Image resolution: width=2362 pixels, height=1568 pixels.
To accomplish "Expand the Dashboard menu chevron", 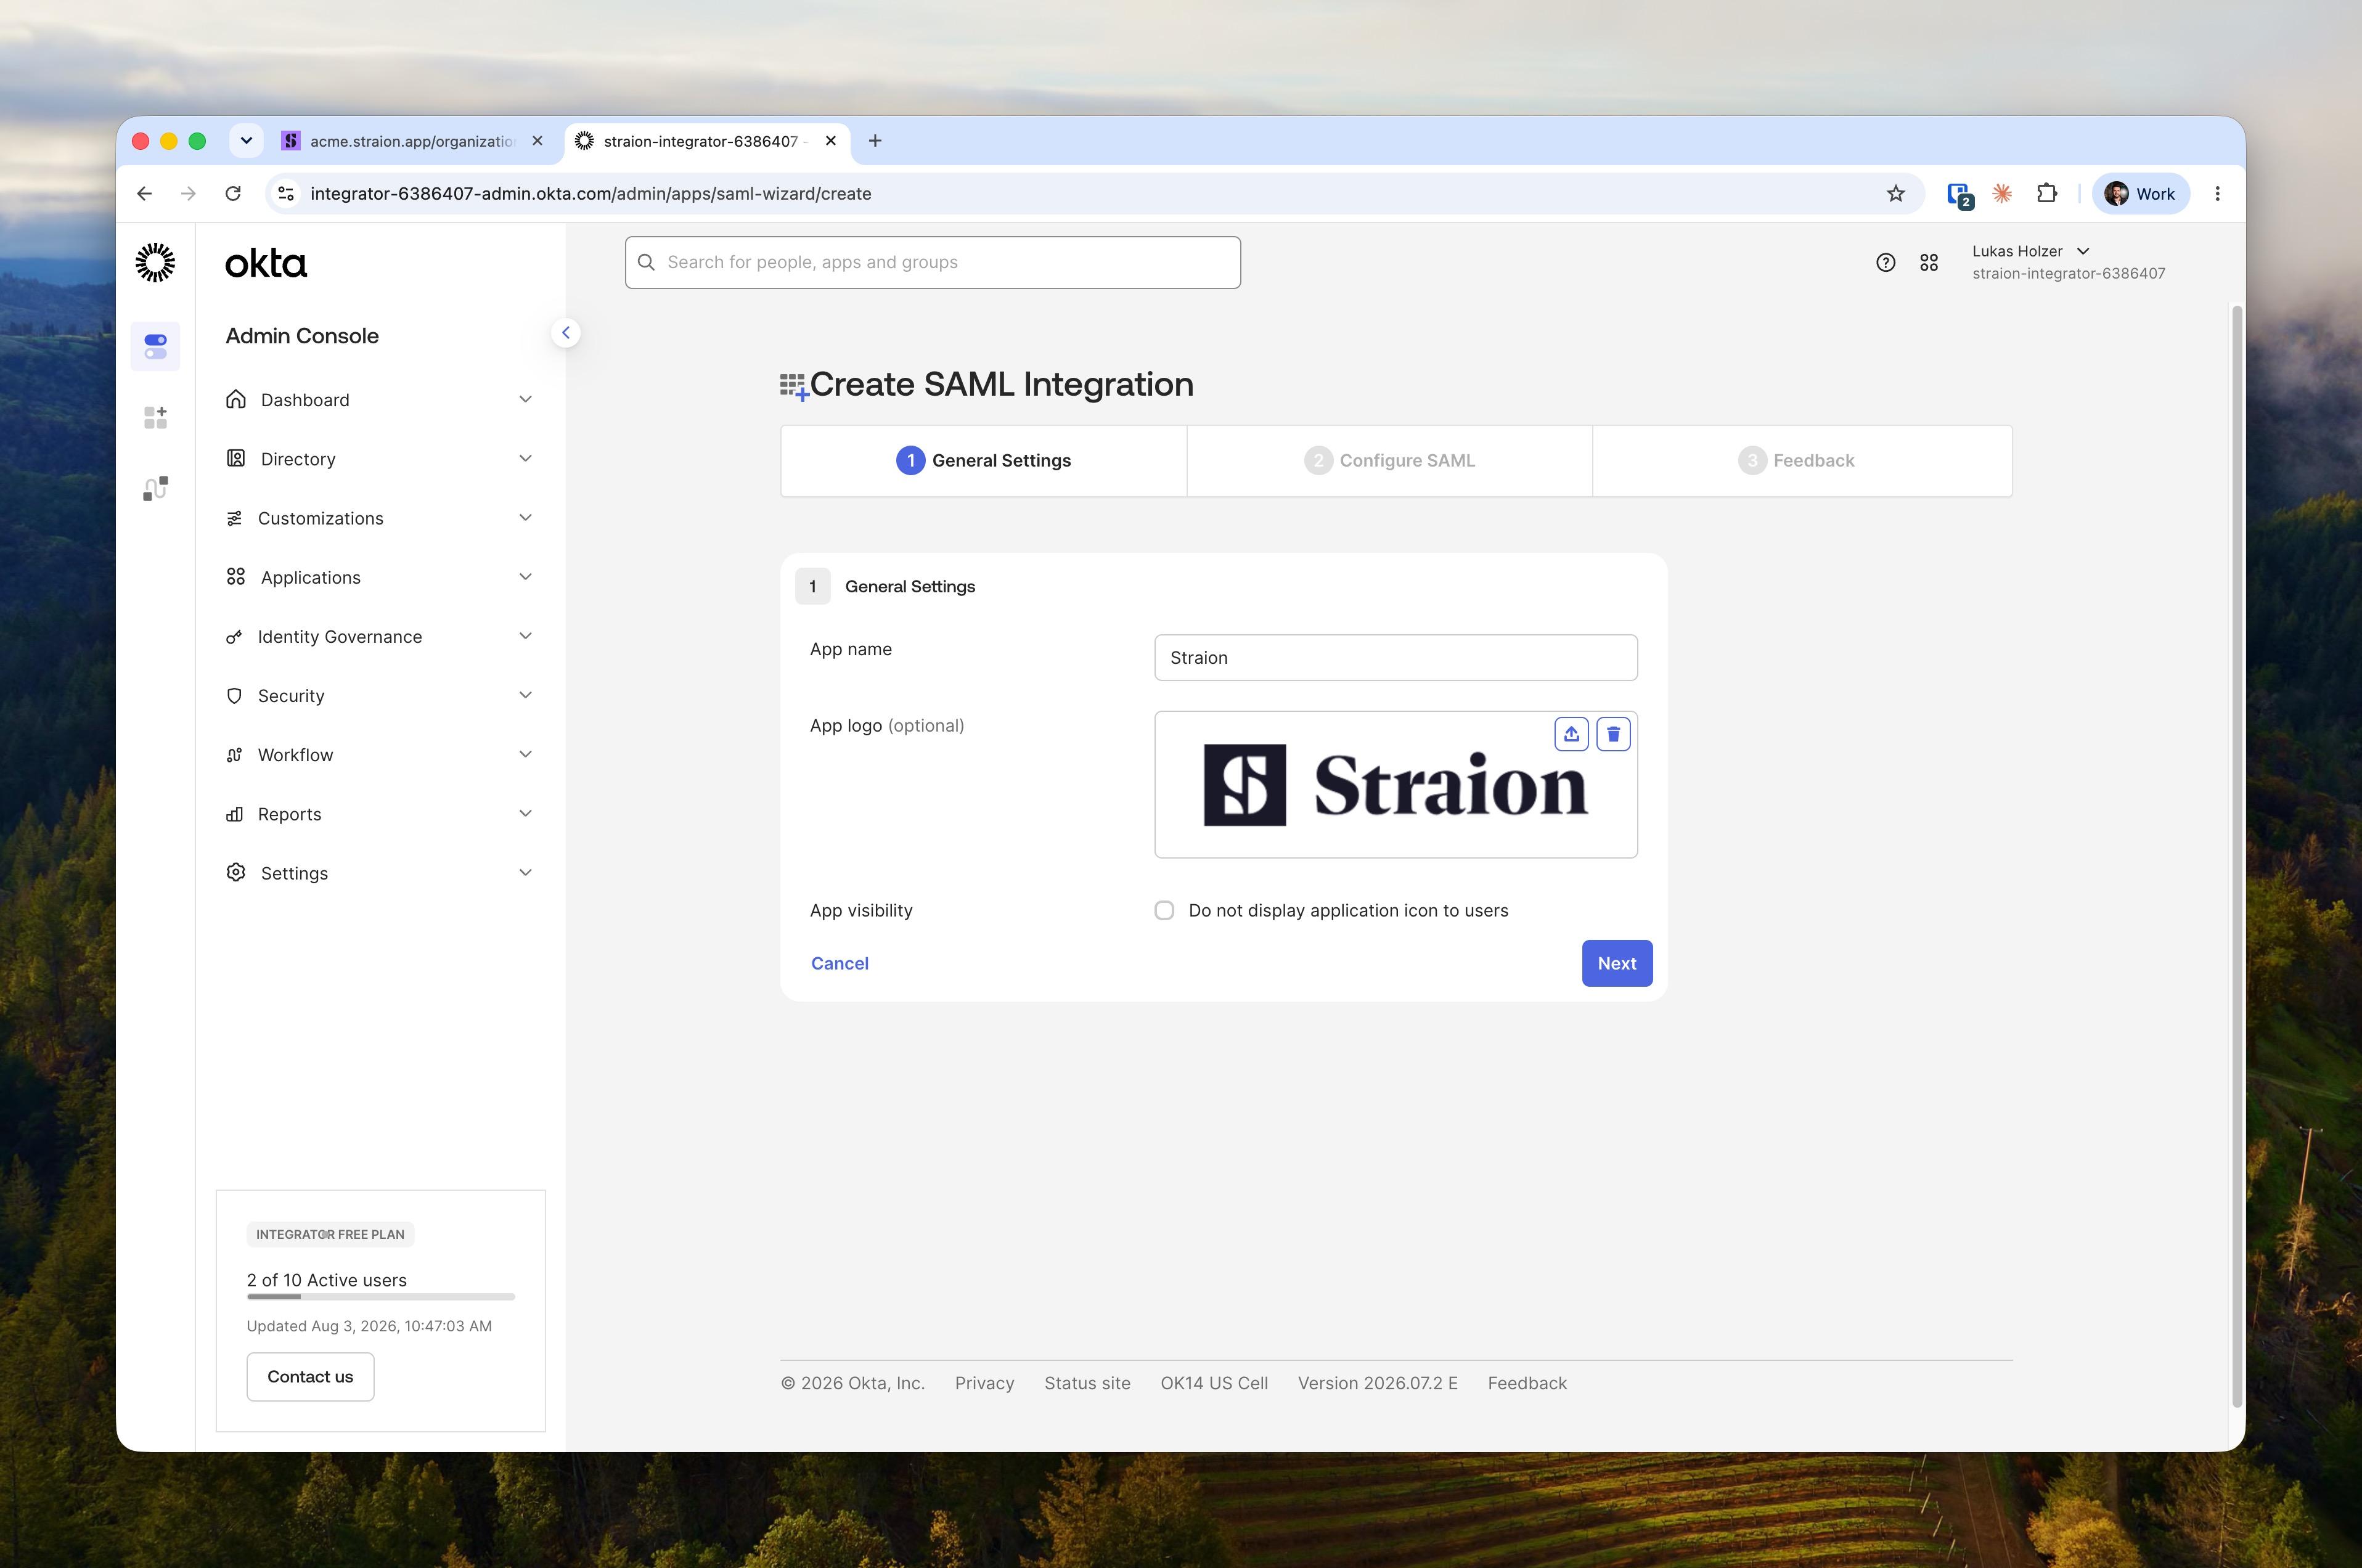I will (x=525, y=399).
